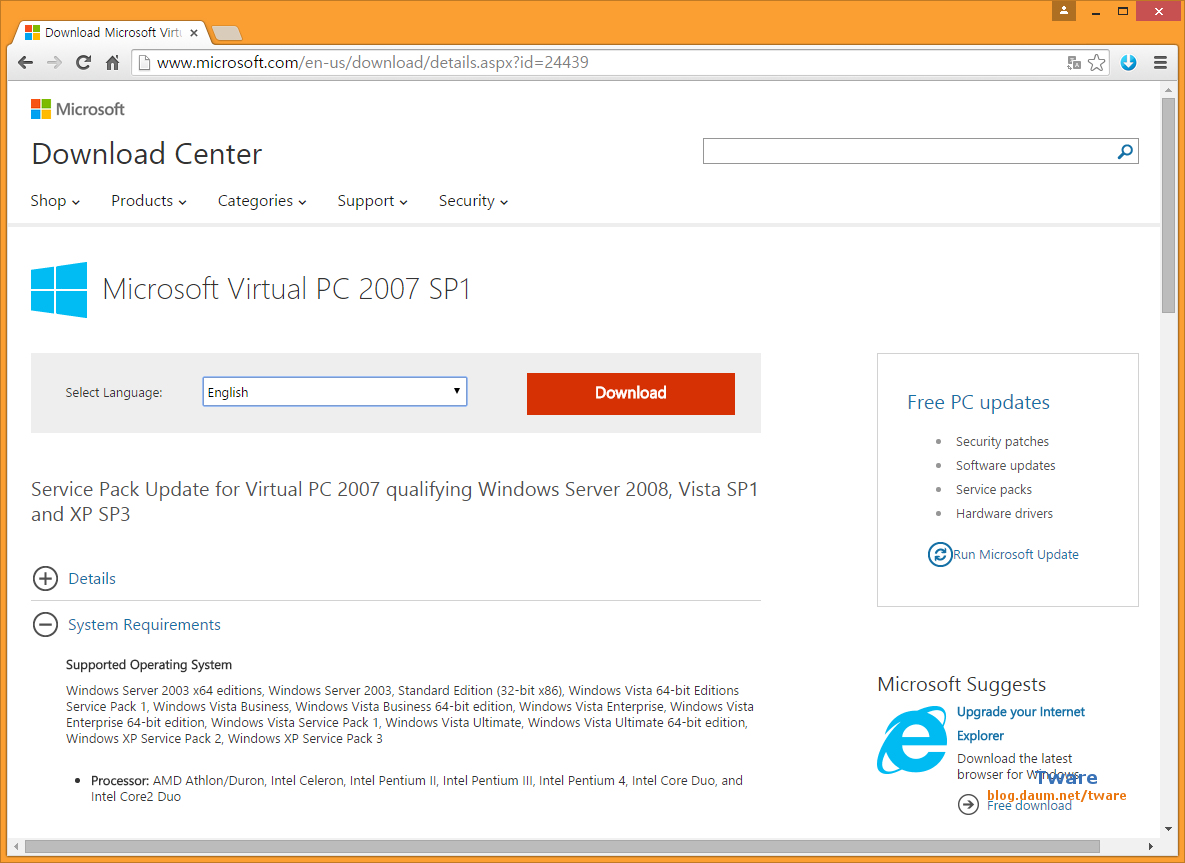Click the System Requirements link

[144, 625]
